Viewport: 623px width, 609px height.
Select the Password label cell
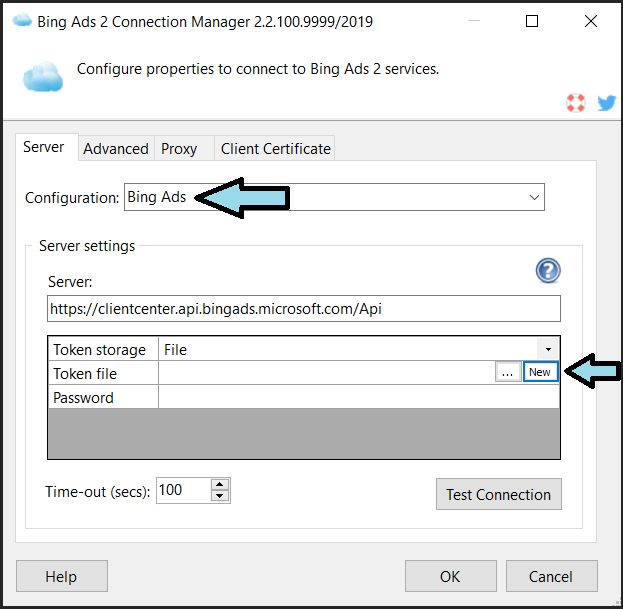coord(103,397)
